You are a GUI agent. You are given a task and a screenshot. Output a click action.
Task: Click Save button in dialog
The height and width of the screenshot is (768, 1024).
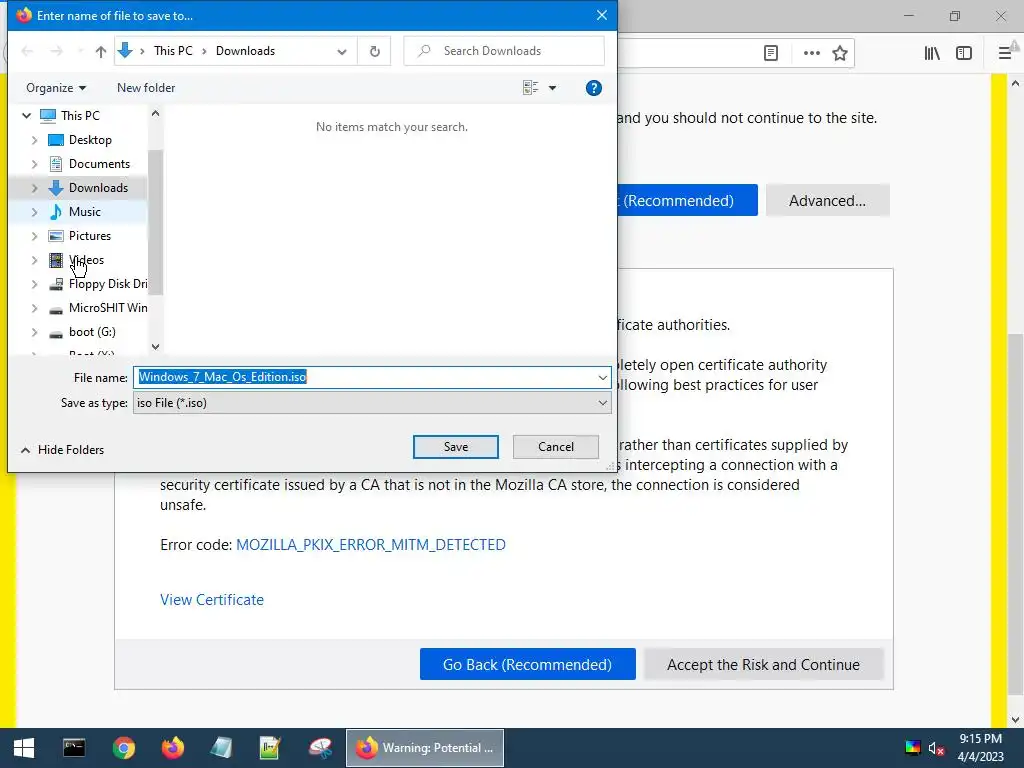(456, 447)
